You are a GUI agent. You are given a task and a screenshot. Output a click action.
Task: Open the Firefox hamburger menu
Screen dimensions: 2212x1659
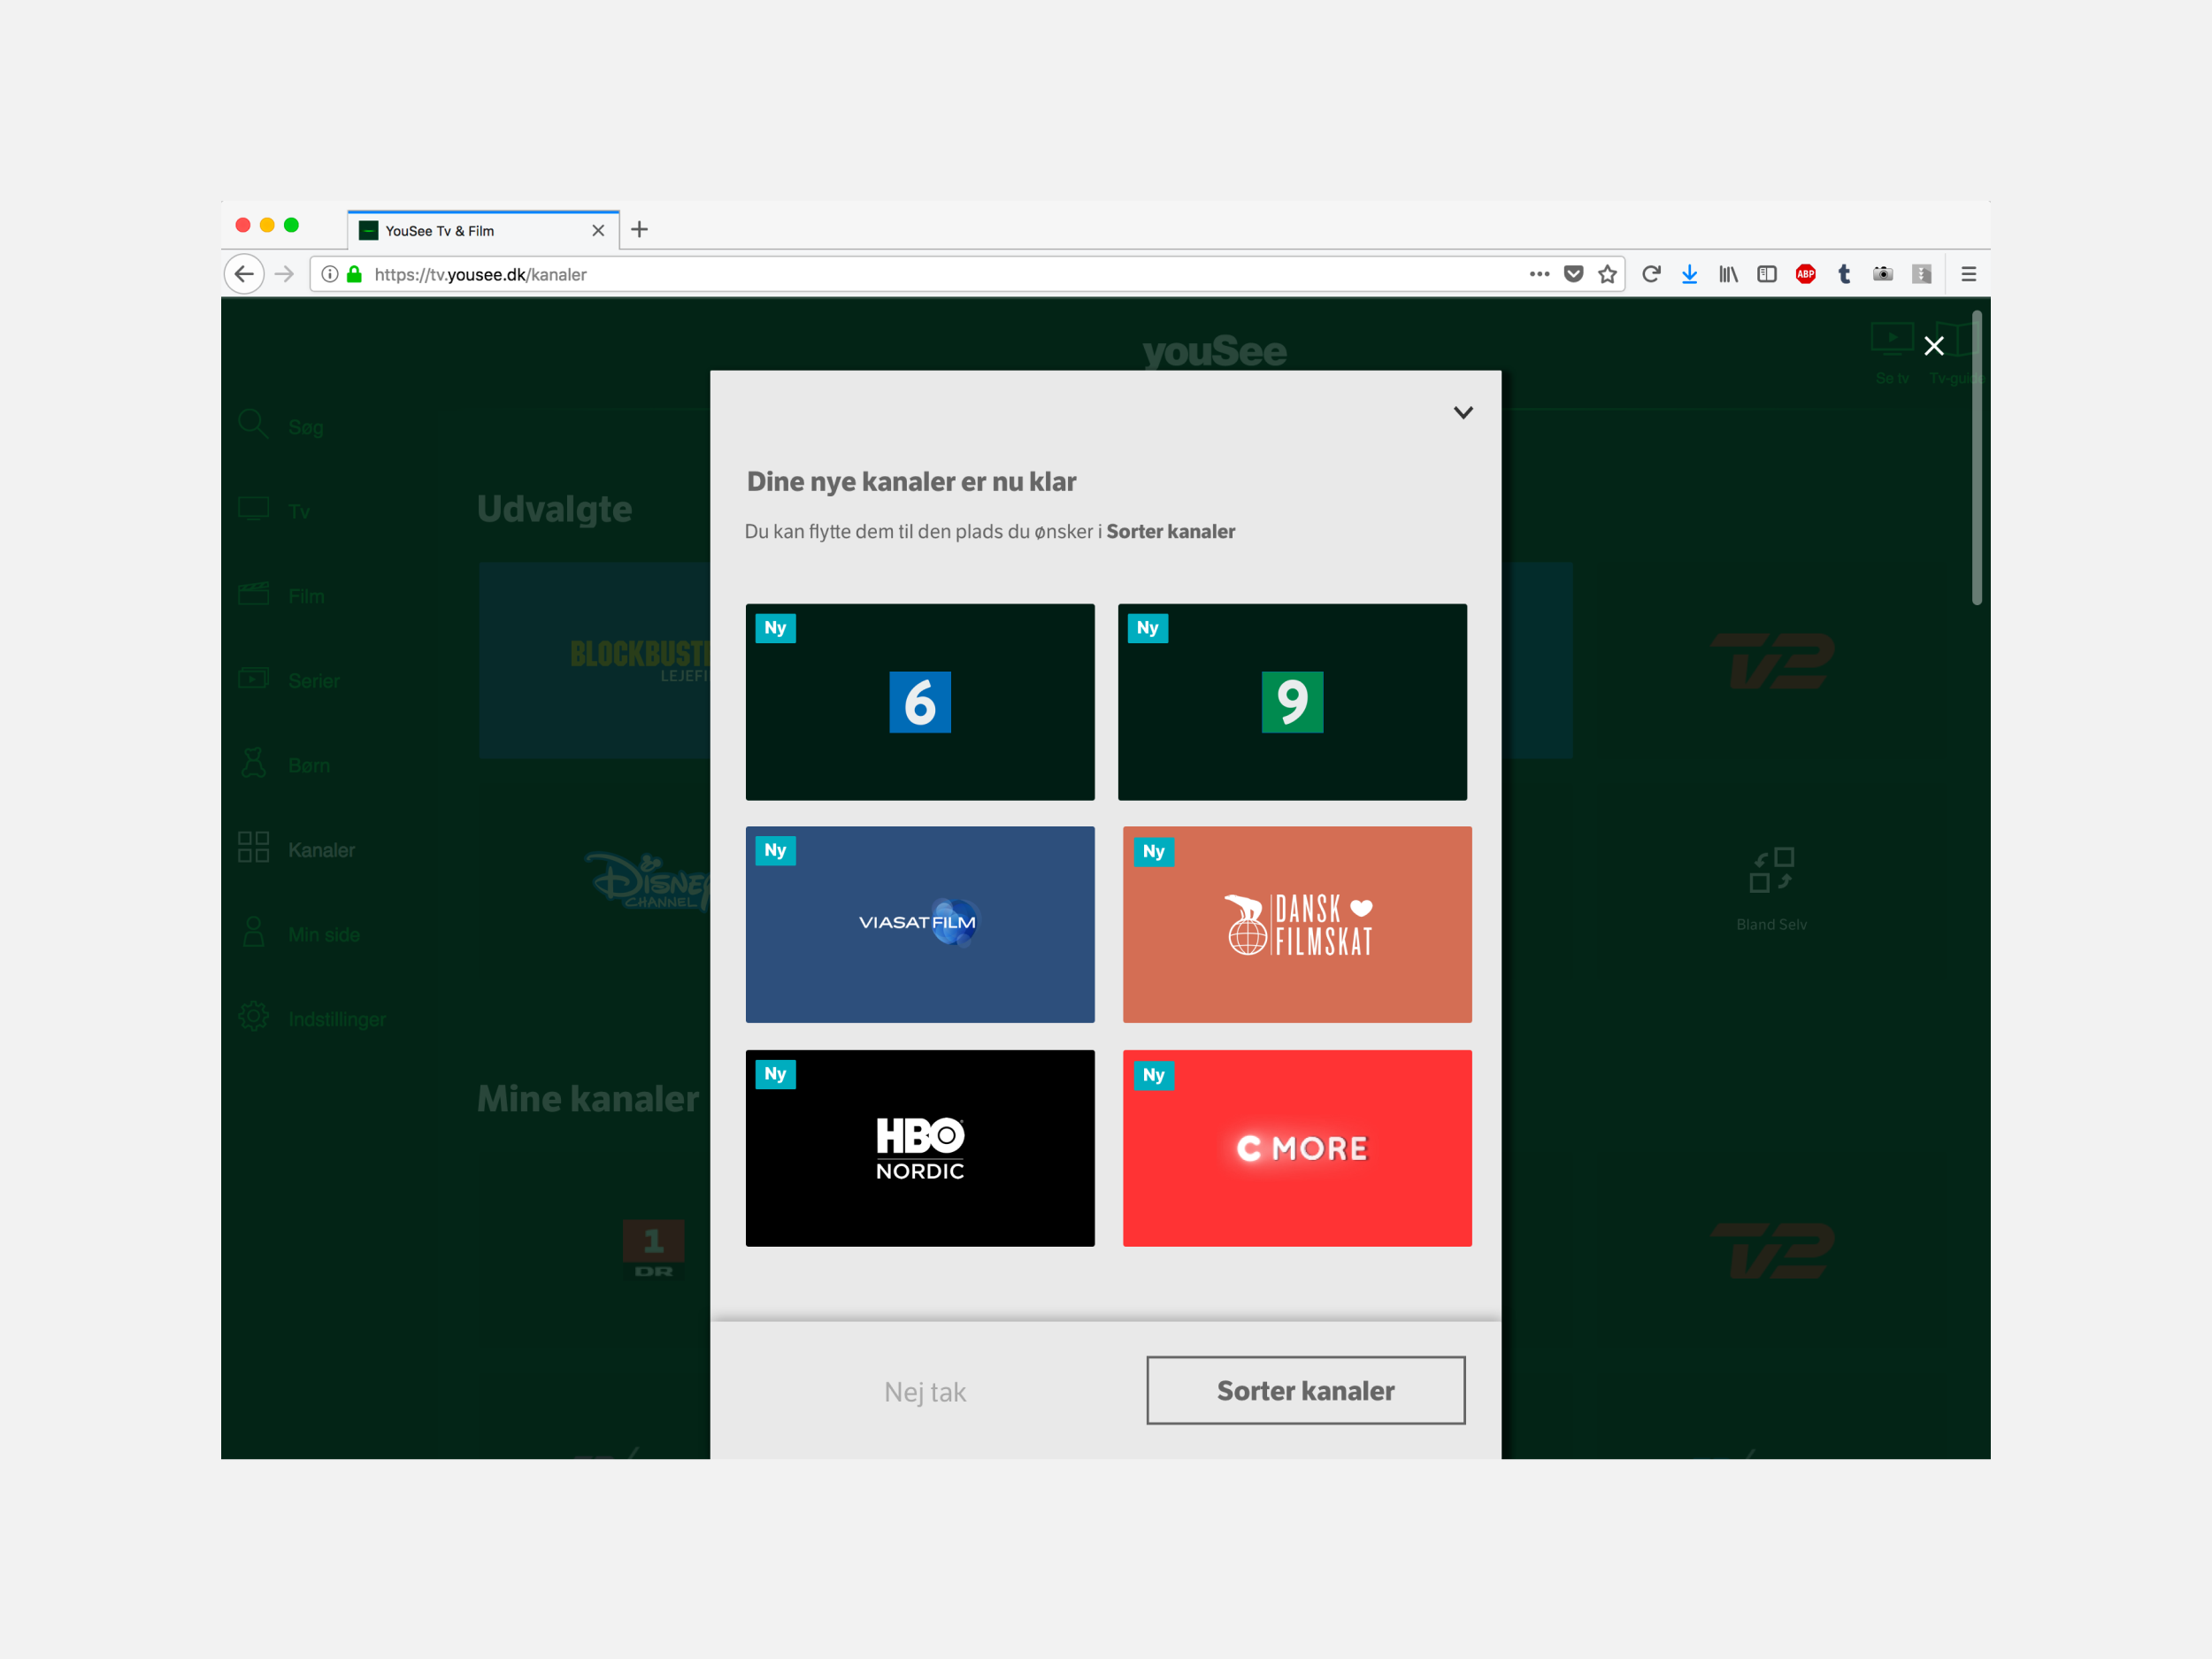click(1968, 274)
